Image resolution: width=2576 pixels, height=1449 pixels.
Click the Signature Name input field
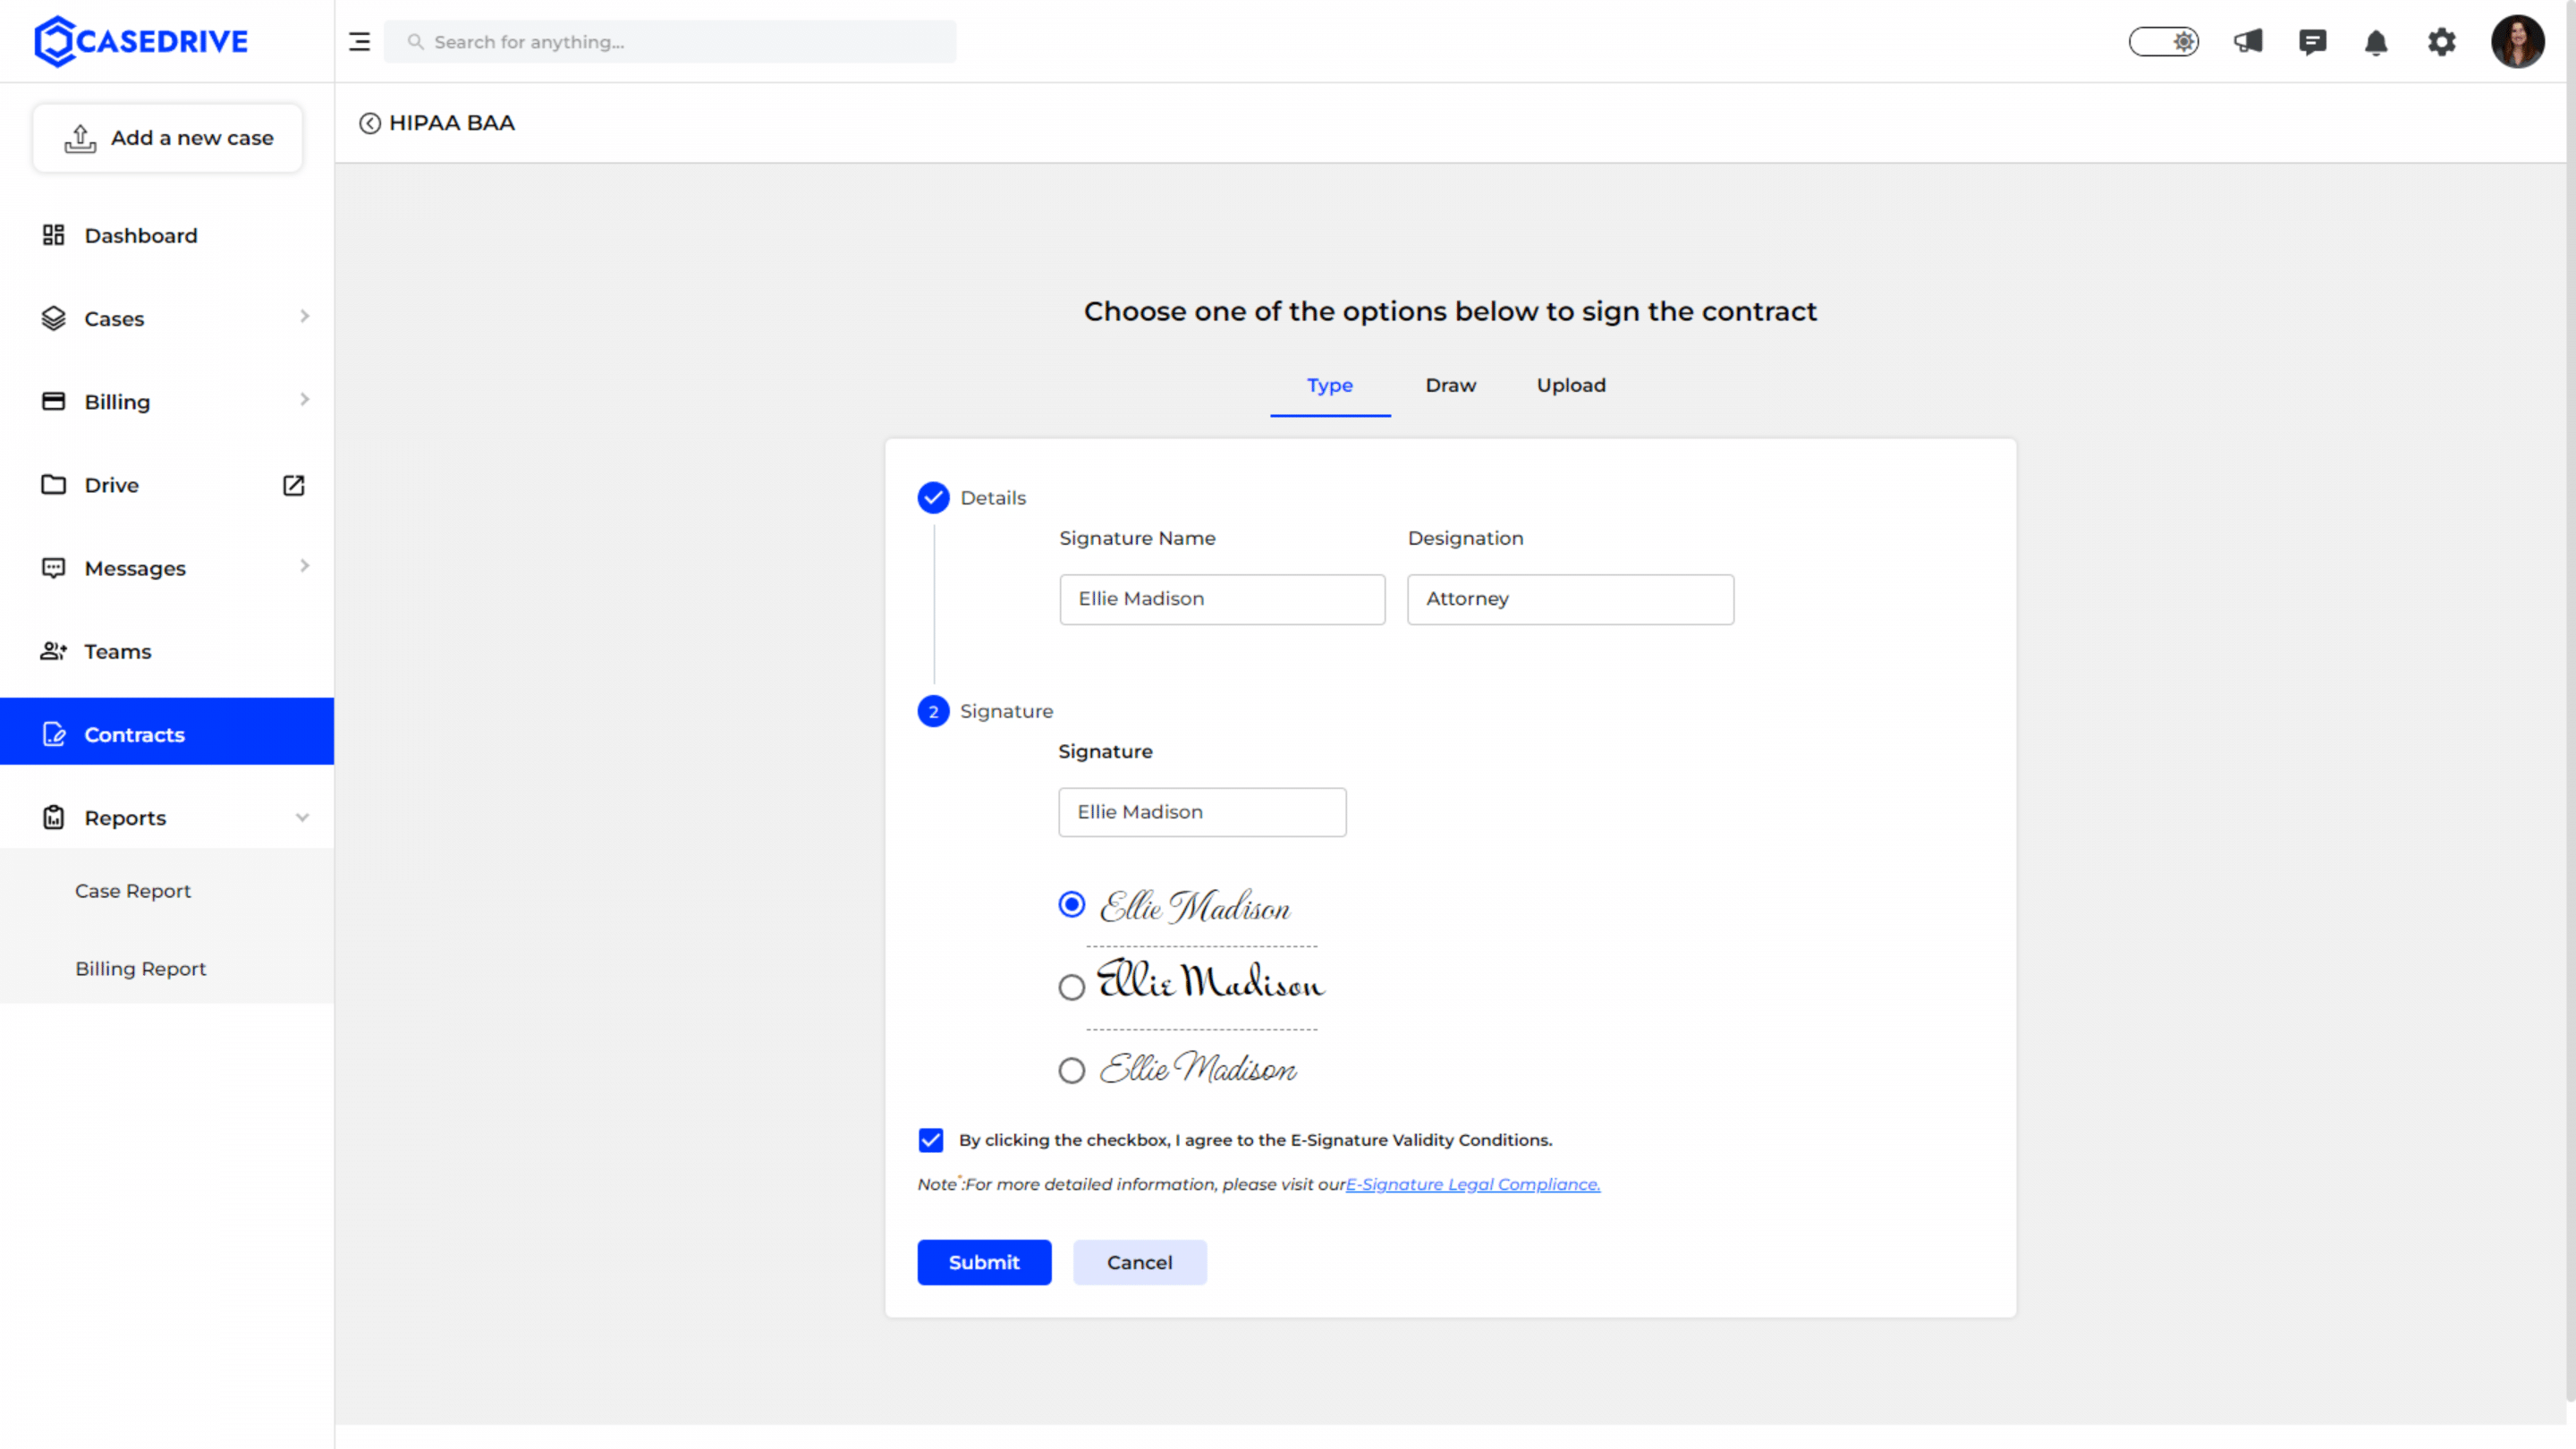click(x=1222, y=599)
